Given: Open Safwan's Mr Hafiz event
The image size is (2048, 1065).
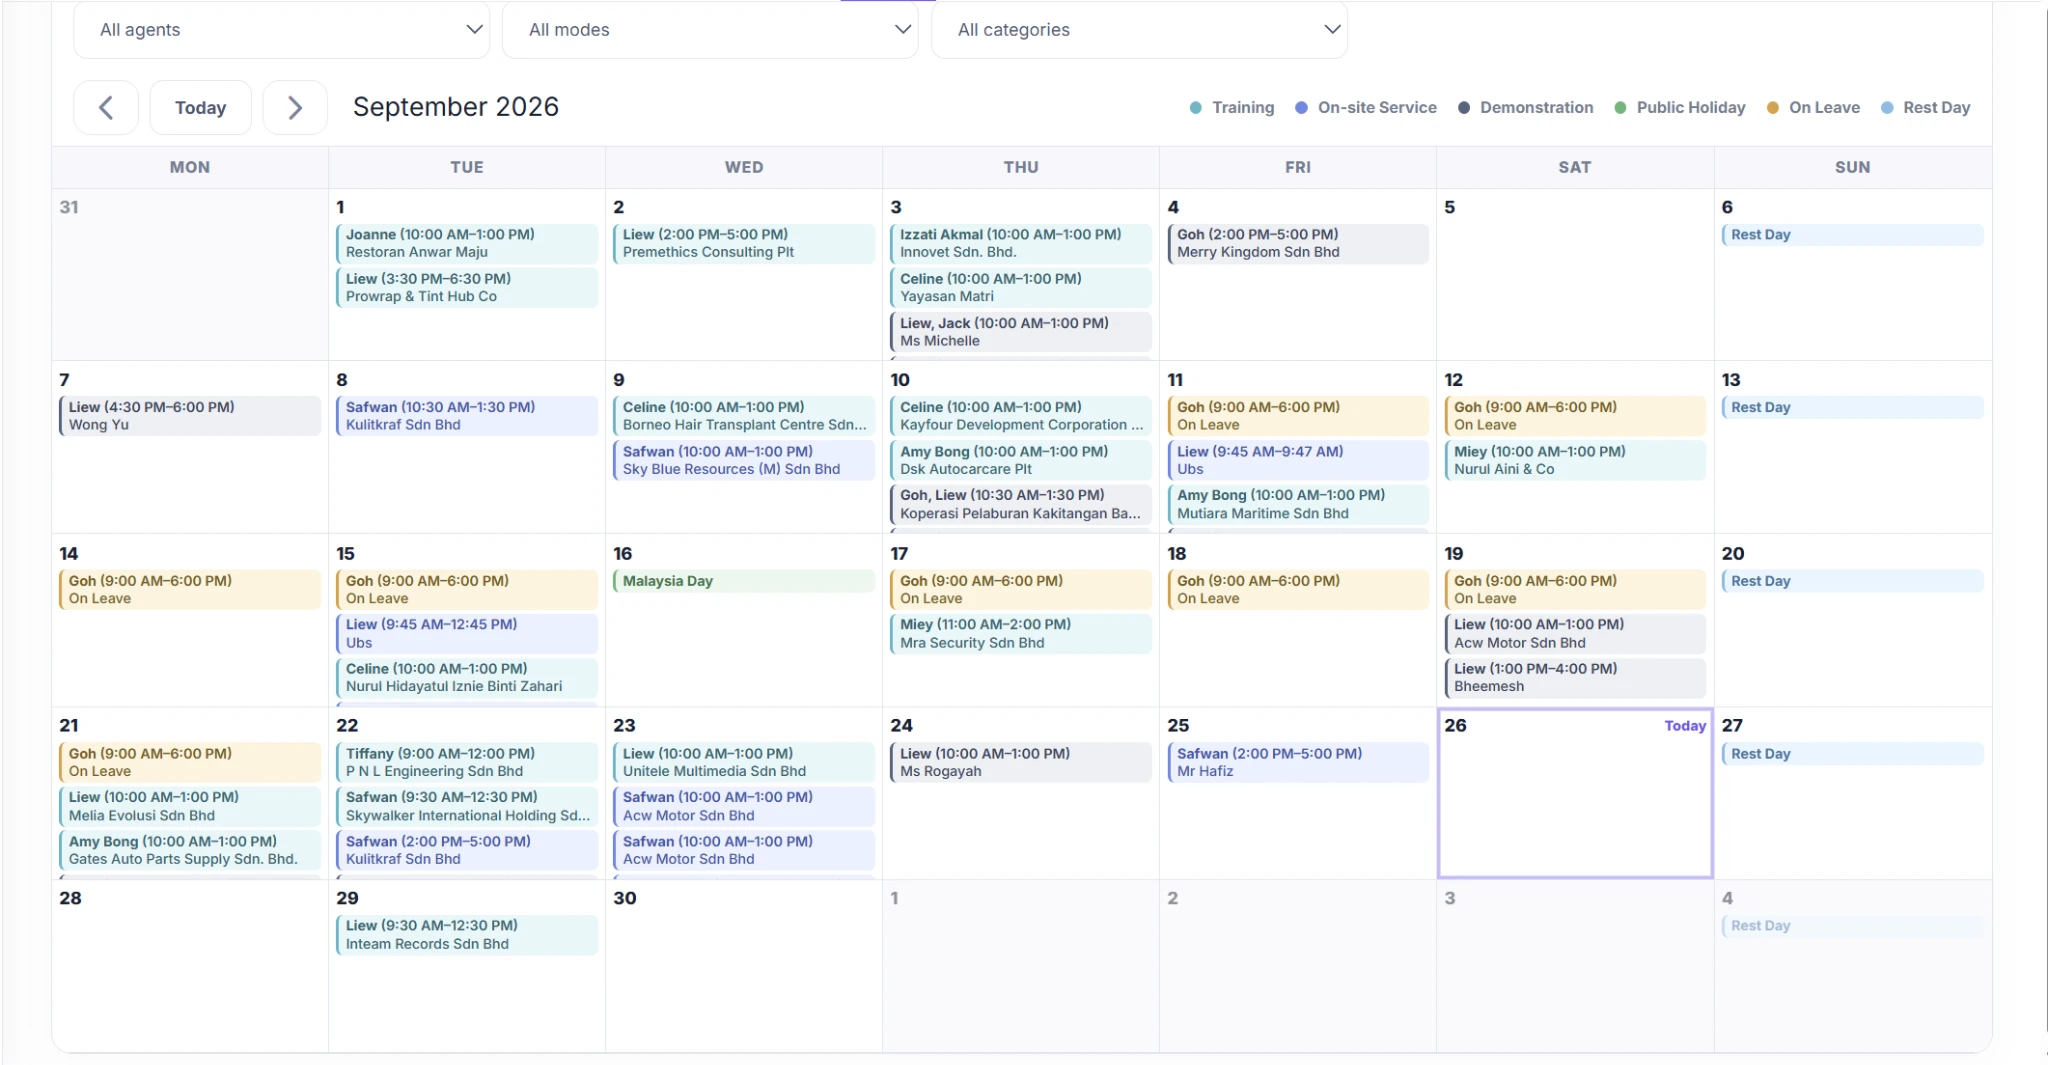Looking at the screenshot, I should (x=1298, y=763).
